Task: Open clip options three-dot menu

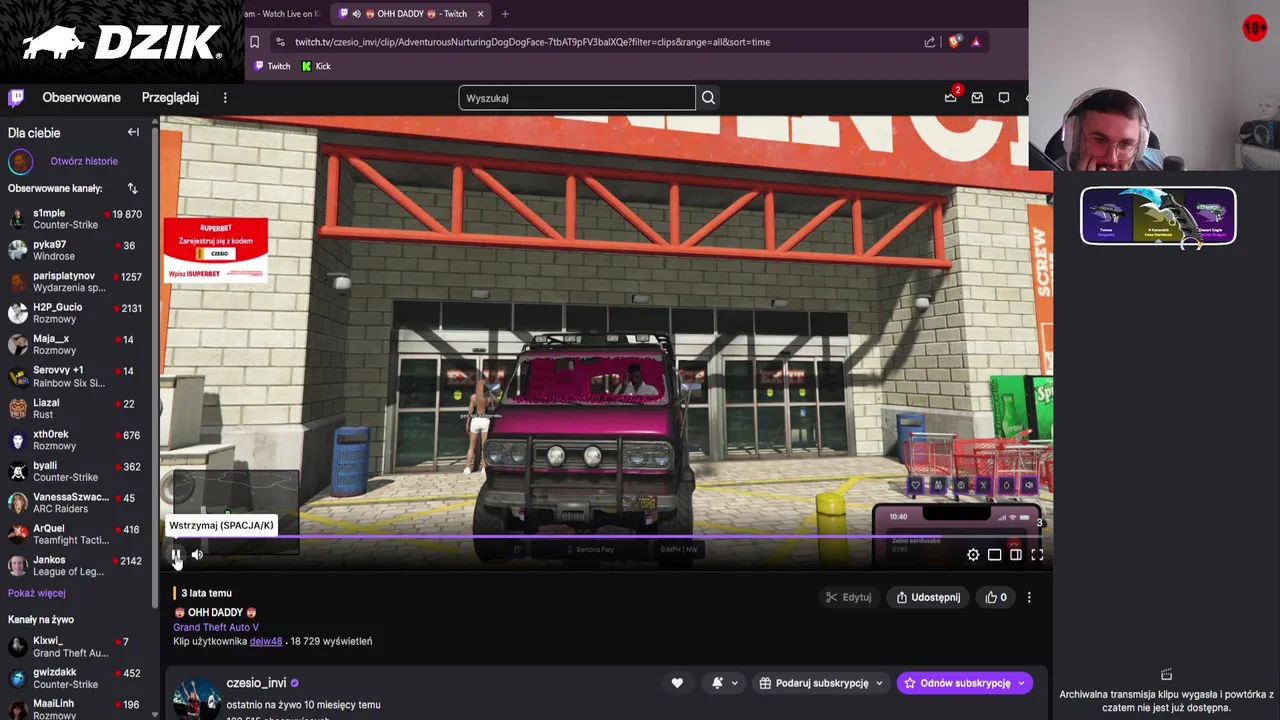Action: [x=1029, y=597]
